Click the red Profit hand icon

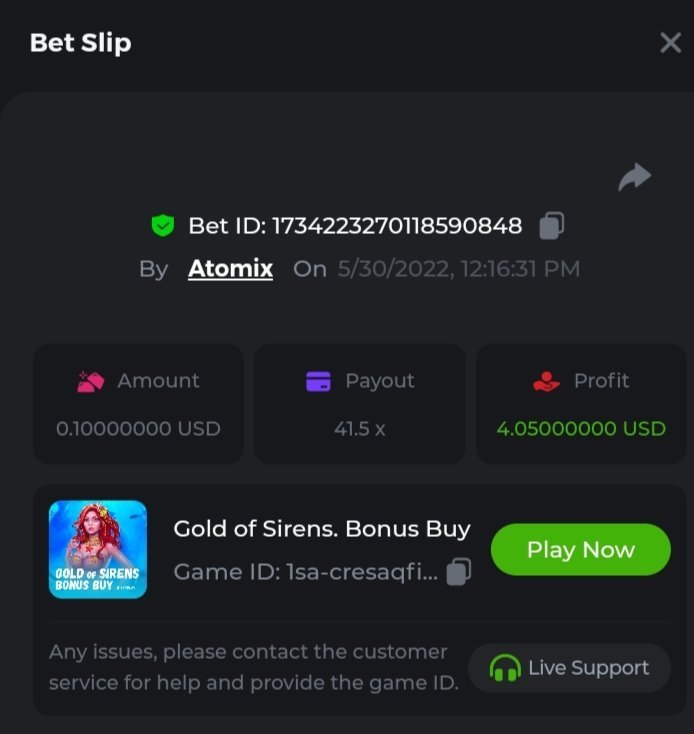pos(547,381)
